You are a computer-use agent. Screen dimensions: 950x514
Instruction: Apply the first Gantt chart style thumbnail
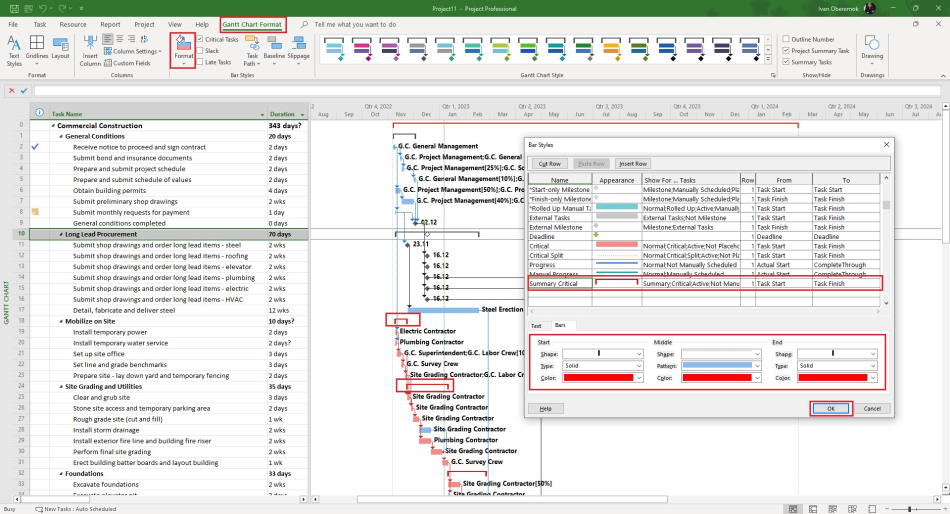click(x=334, y=50)
